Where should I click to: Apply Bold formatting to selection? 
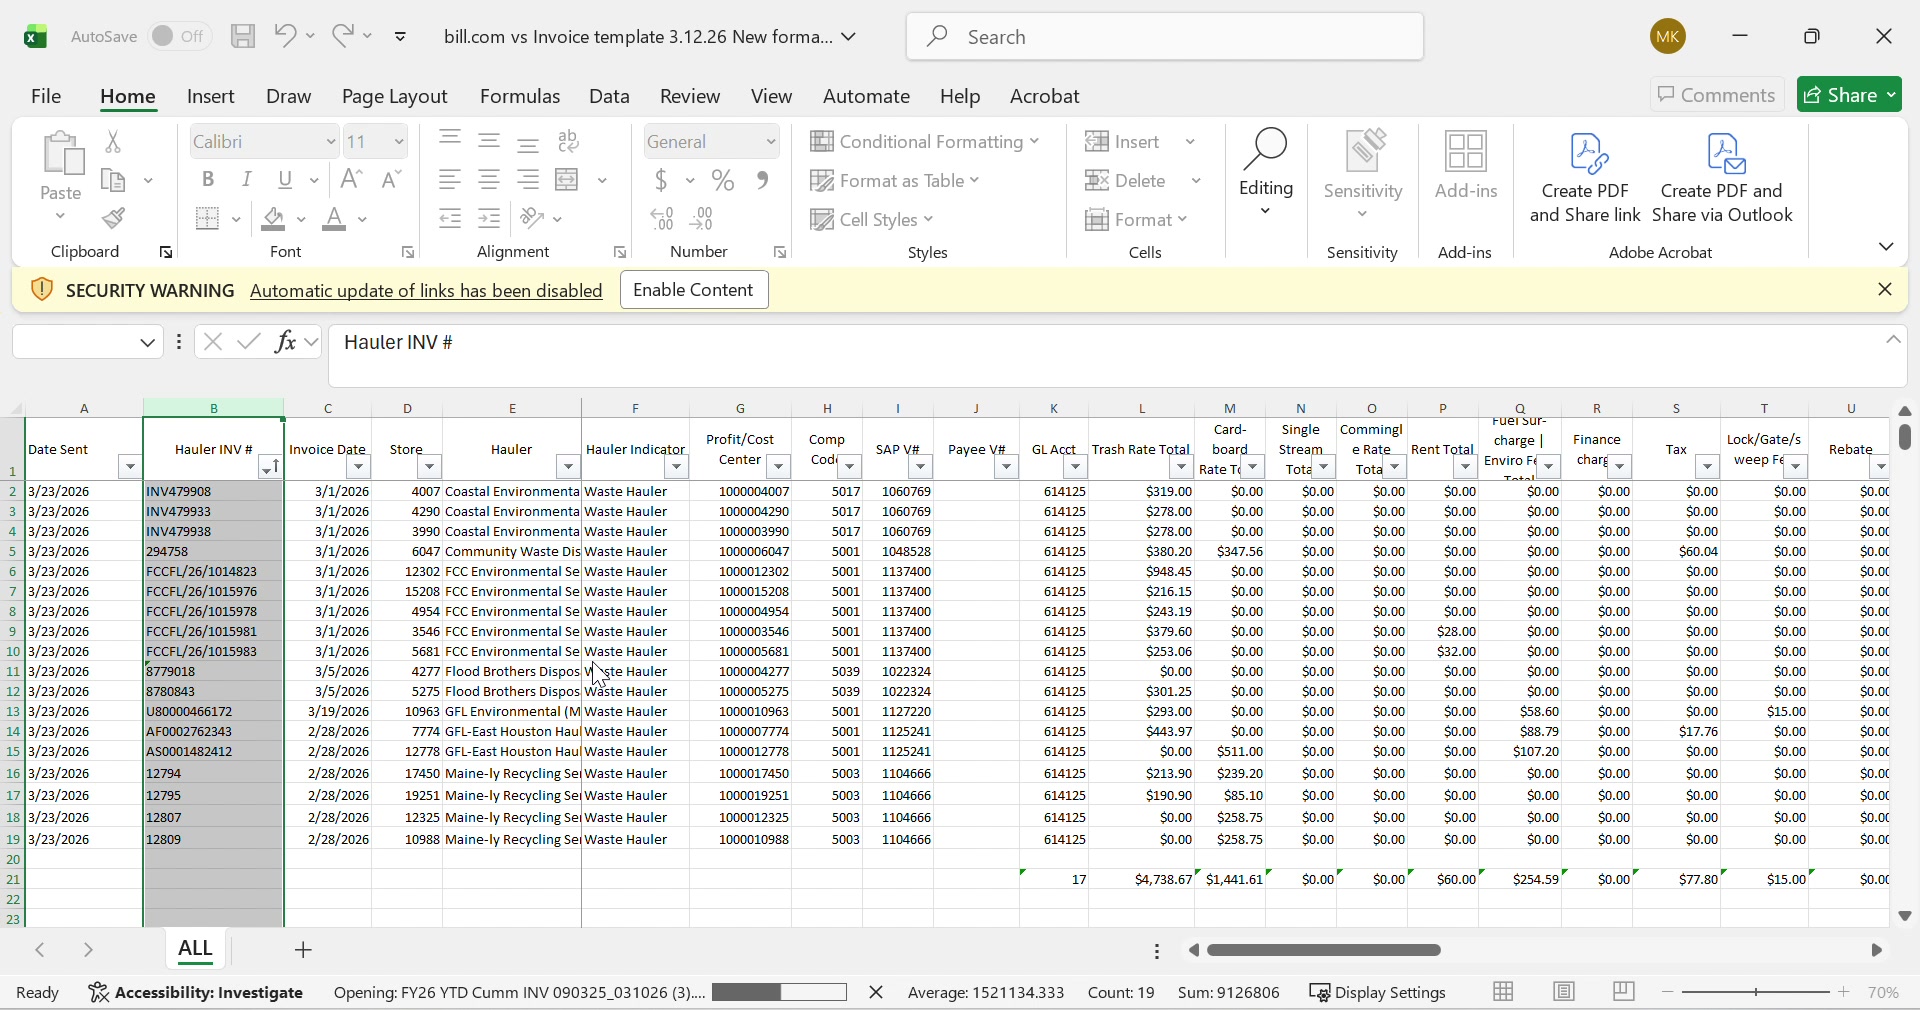coord(208,180)
